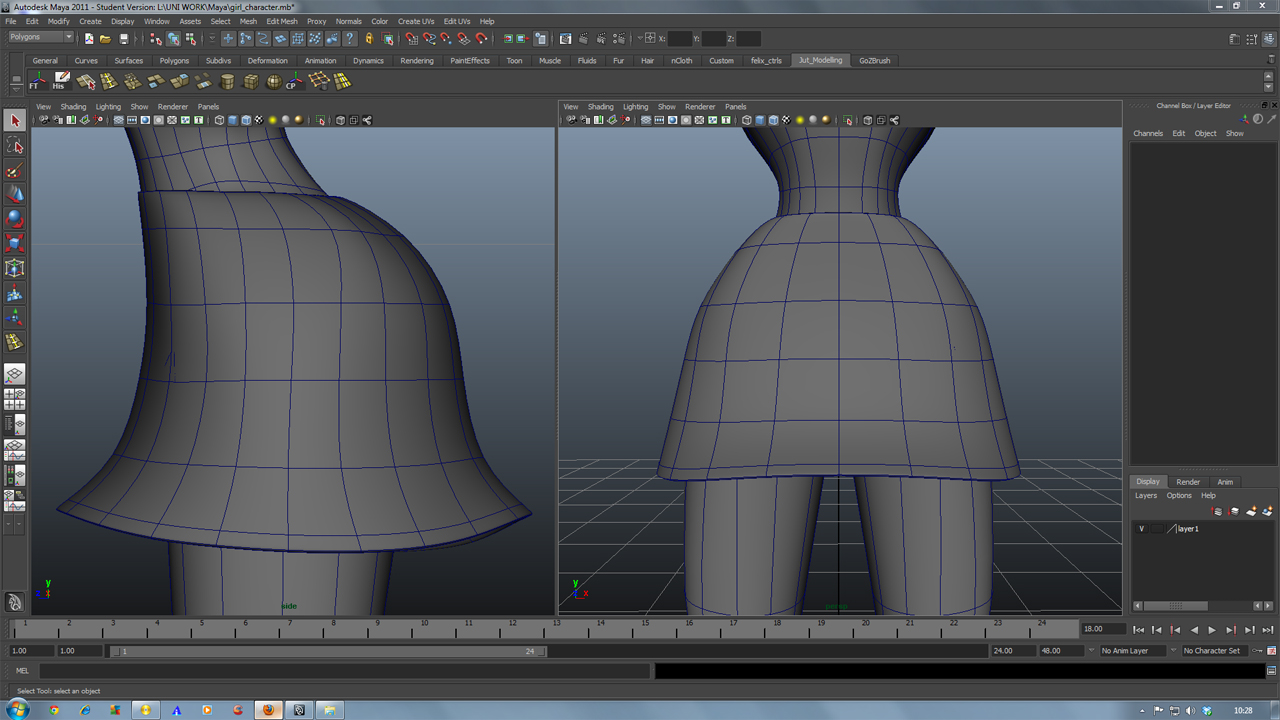
Task: Create a new empty layer in the Layer Editor
Action: tap(1251, 511)
